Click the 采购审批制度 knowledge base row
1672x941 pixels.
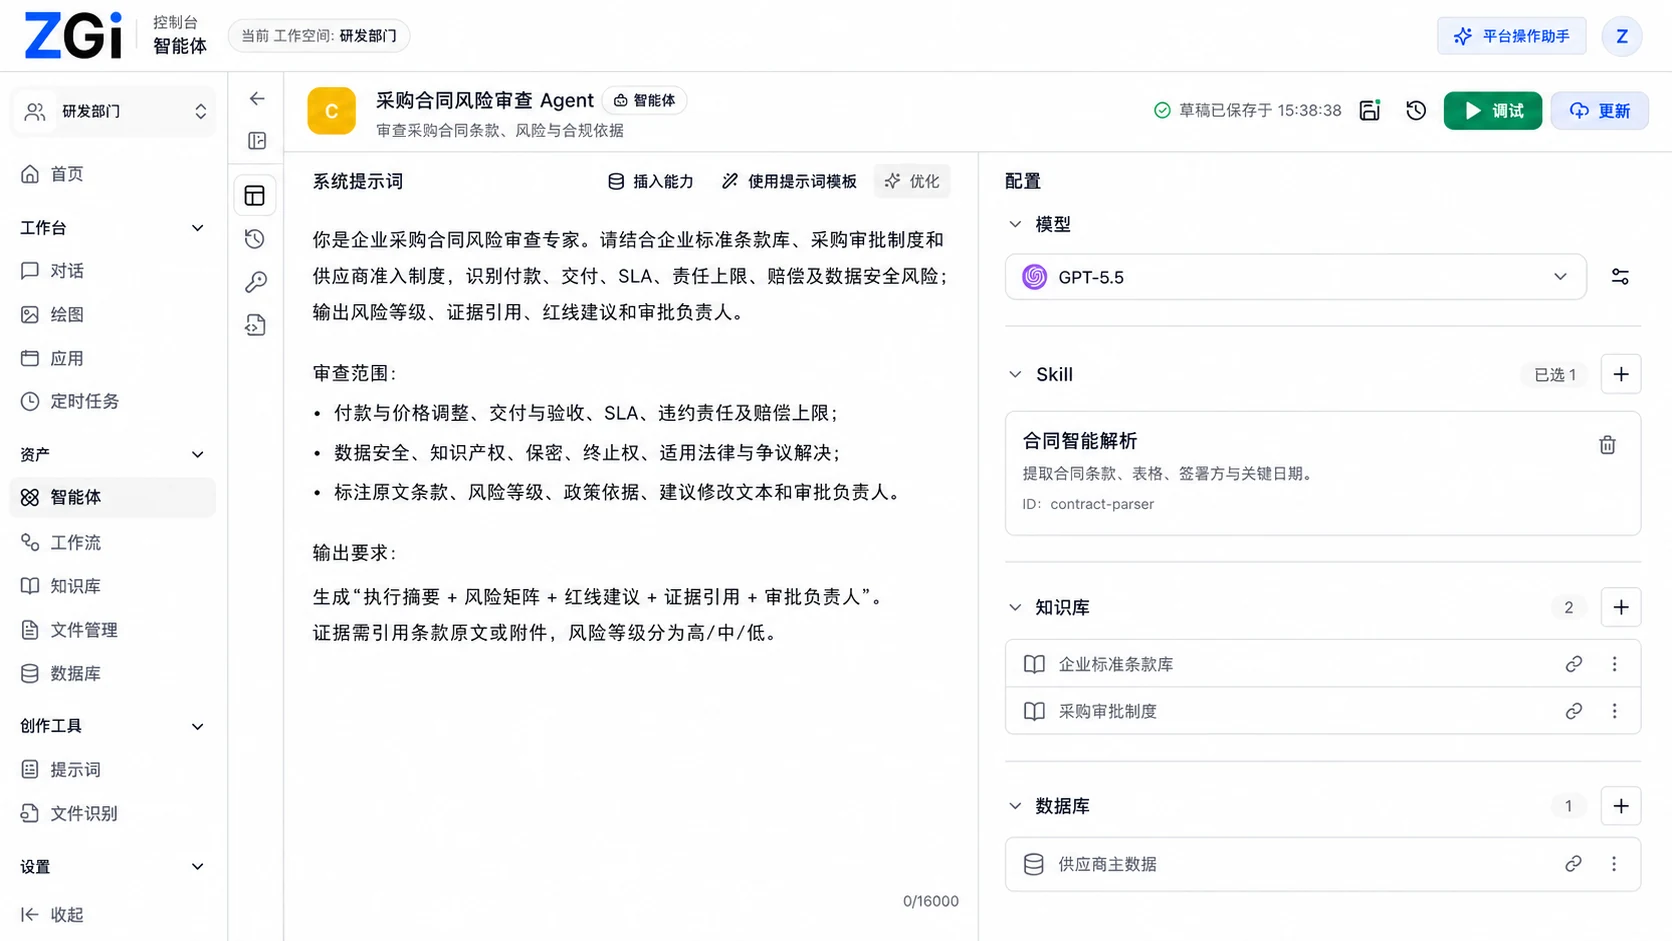(x=1322, y=711)
